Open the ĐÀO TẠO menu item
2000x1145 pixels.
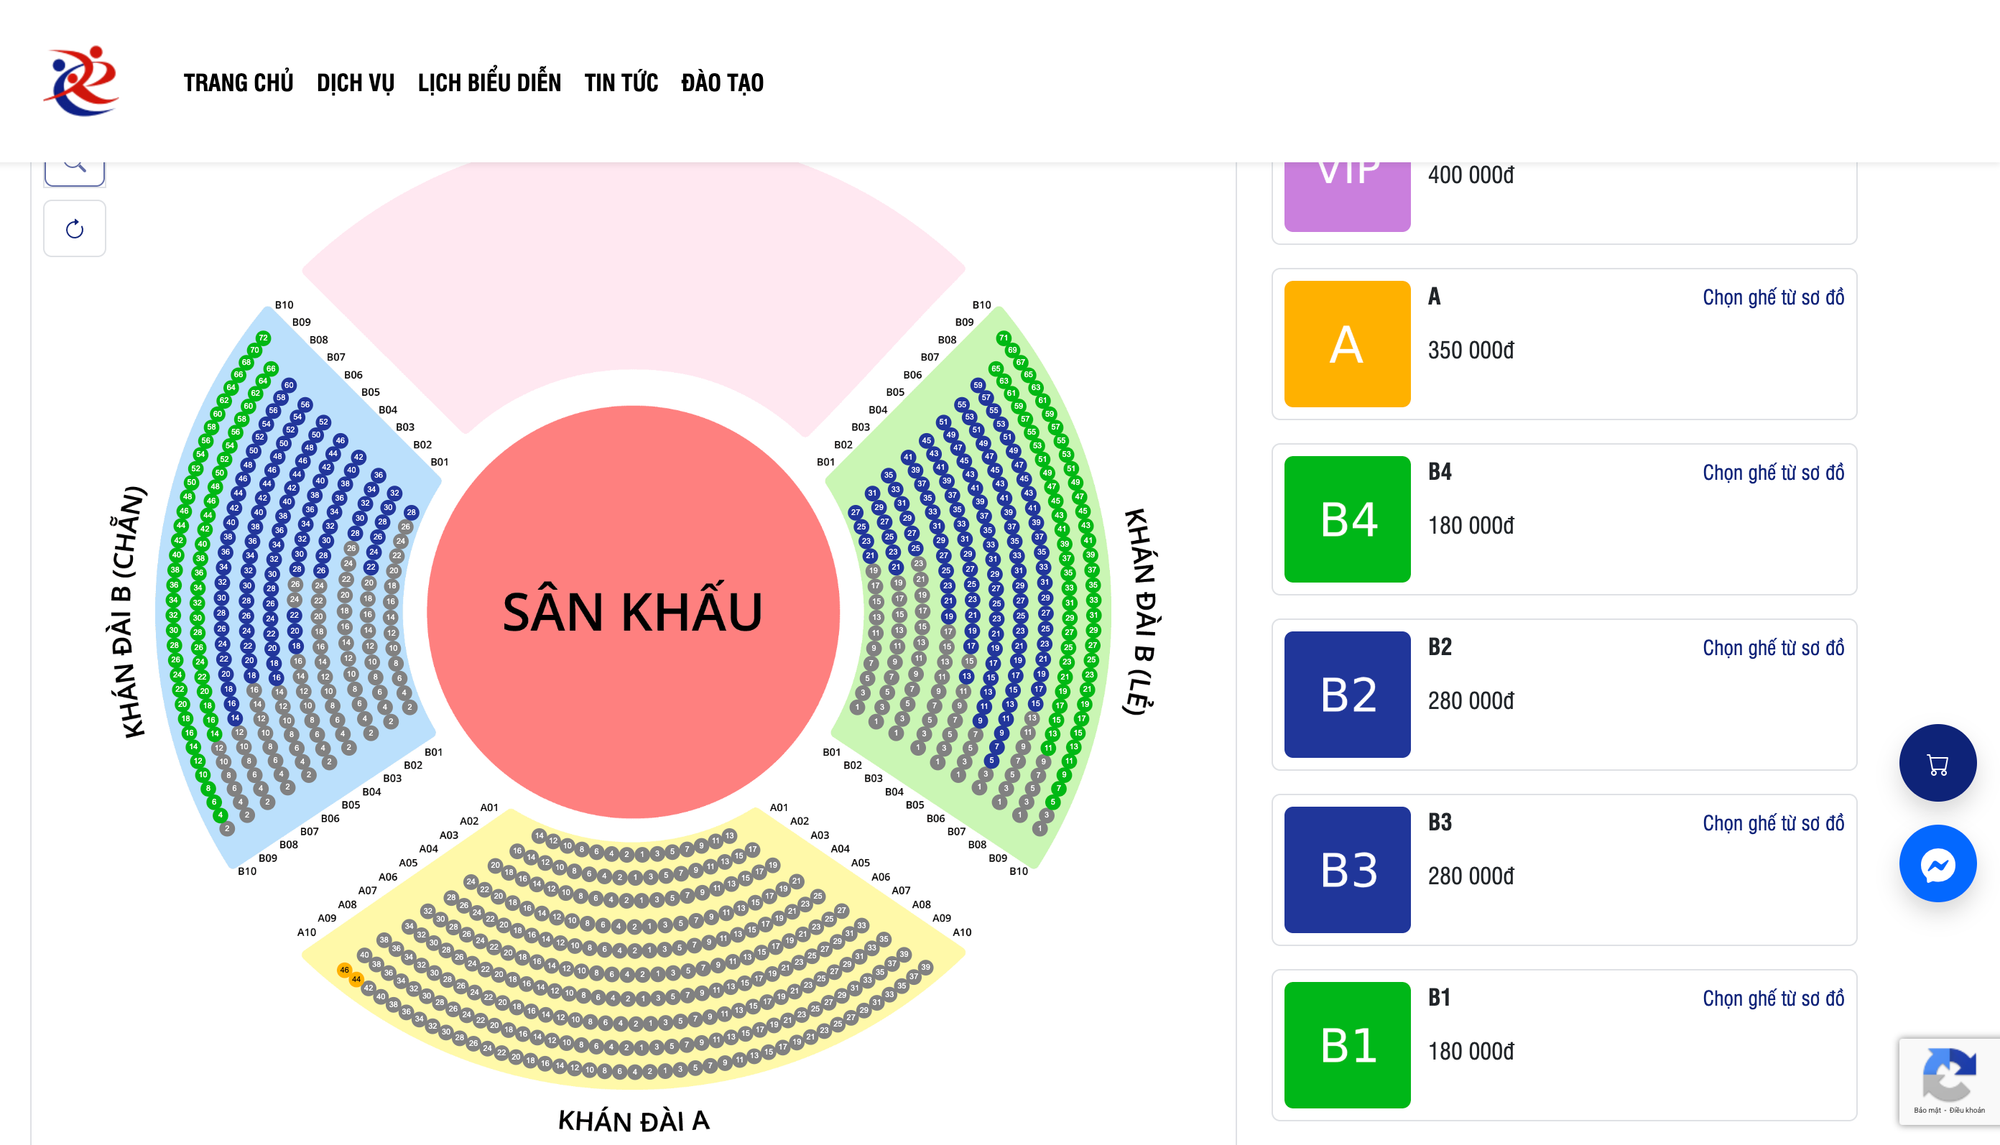click(722, 83)
